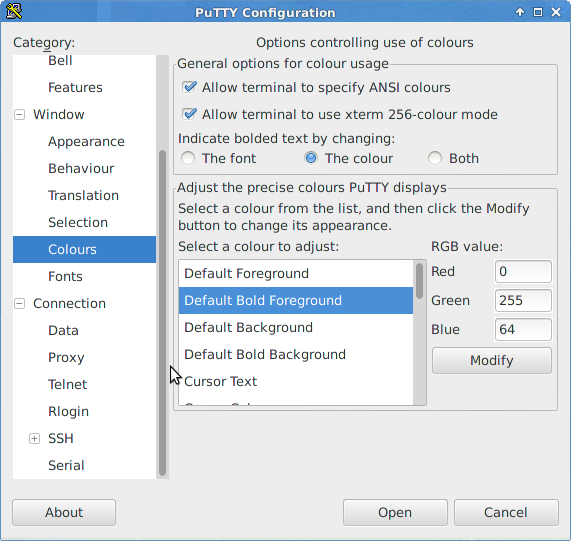
Task: Click the Blue value input field
Action: (523, 329)
